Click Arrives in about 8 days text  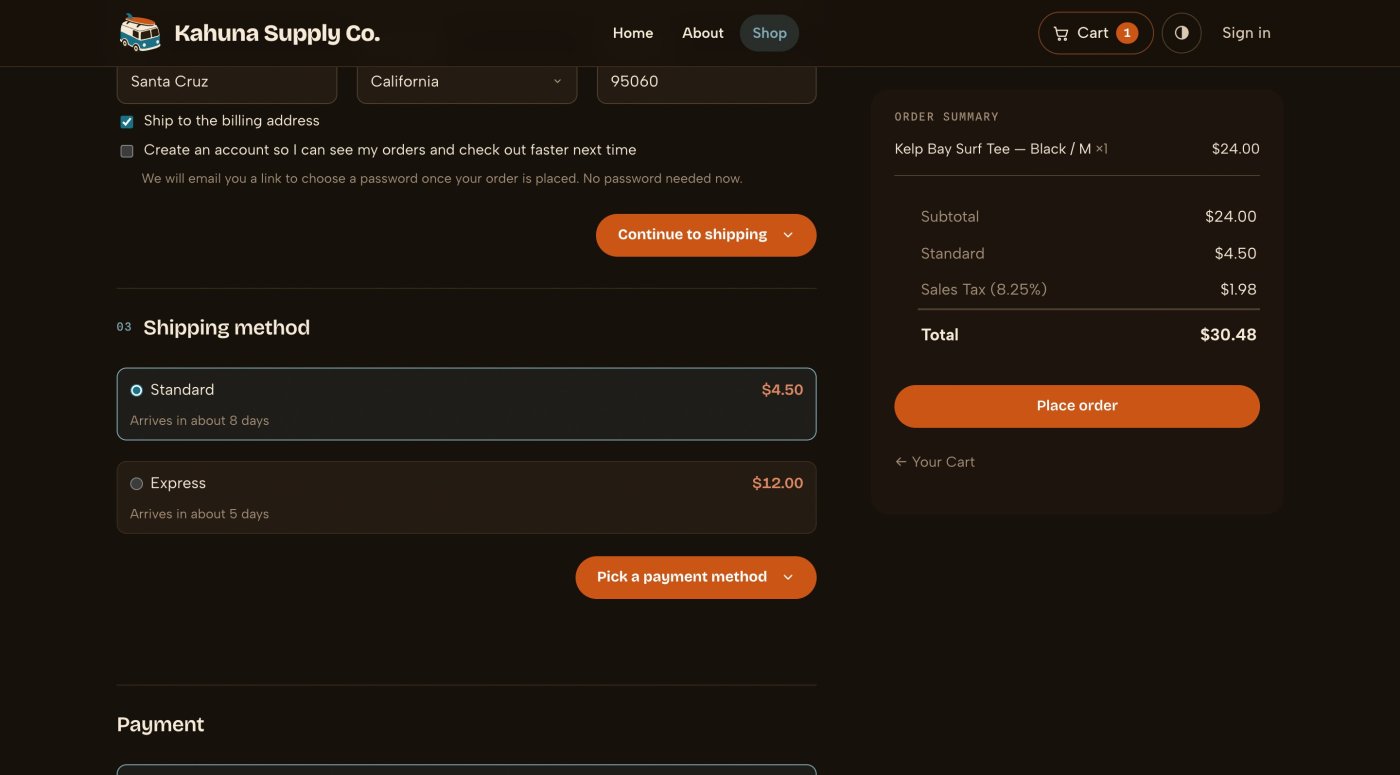[199, 421]
